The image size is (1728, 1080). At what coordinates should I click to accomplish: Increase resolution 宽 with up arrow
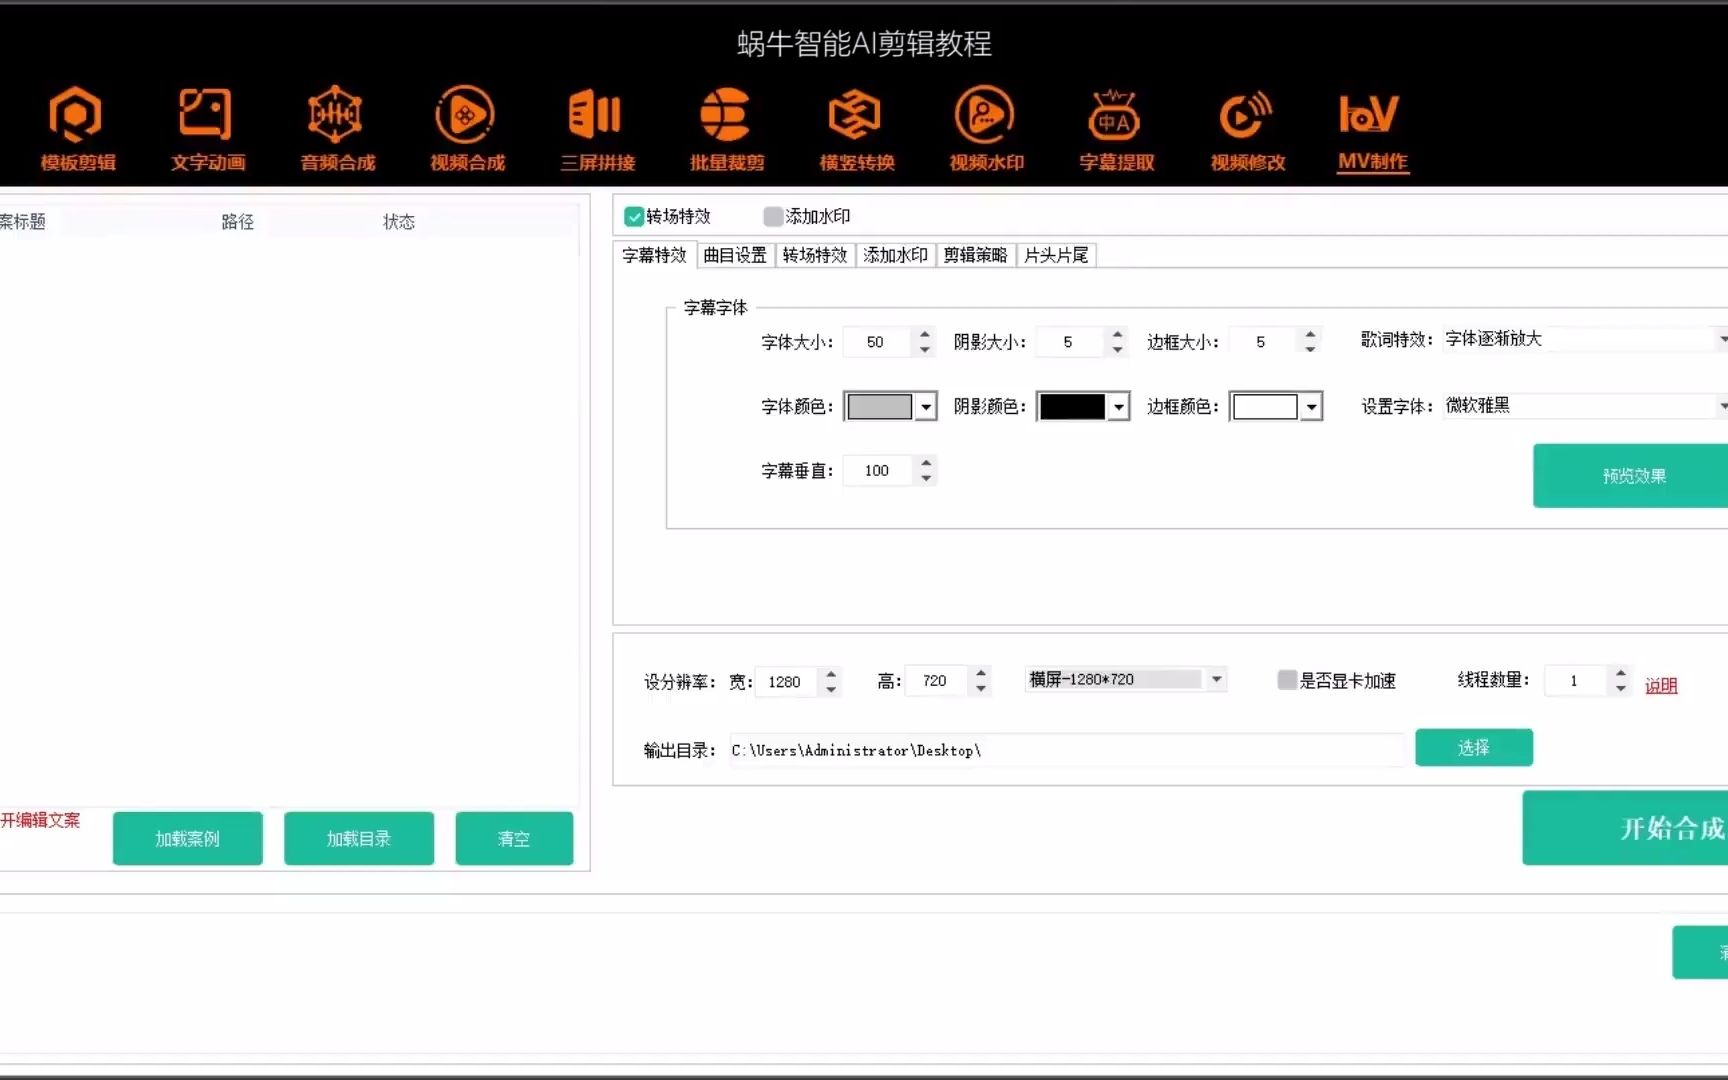coord(831,673)
